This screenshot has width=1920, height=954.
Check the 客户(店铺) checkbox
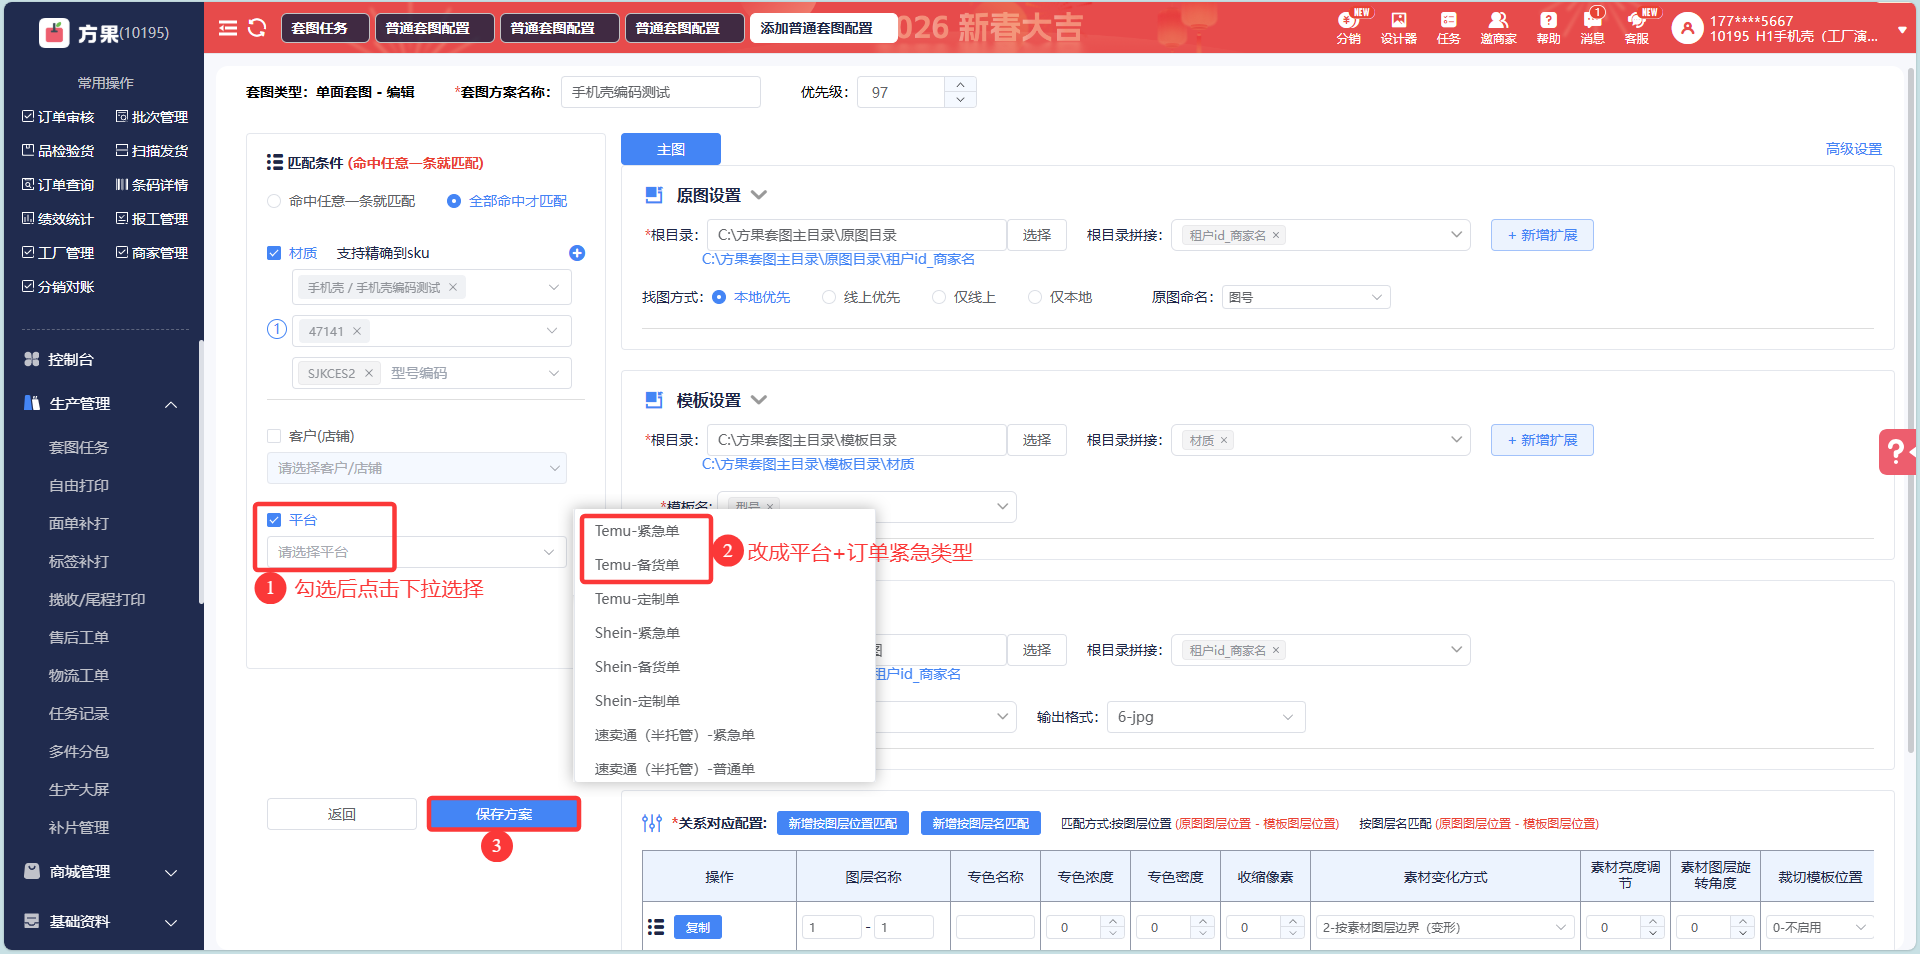[x=274, y=436]
